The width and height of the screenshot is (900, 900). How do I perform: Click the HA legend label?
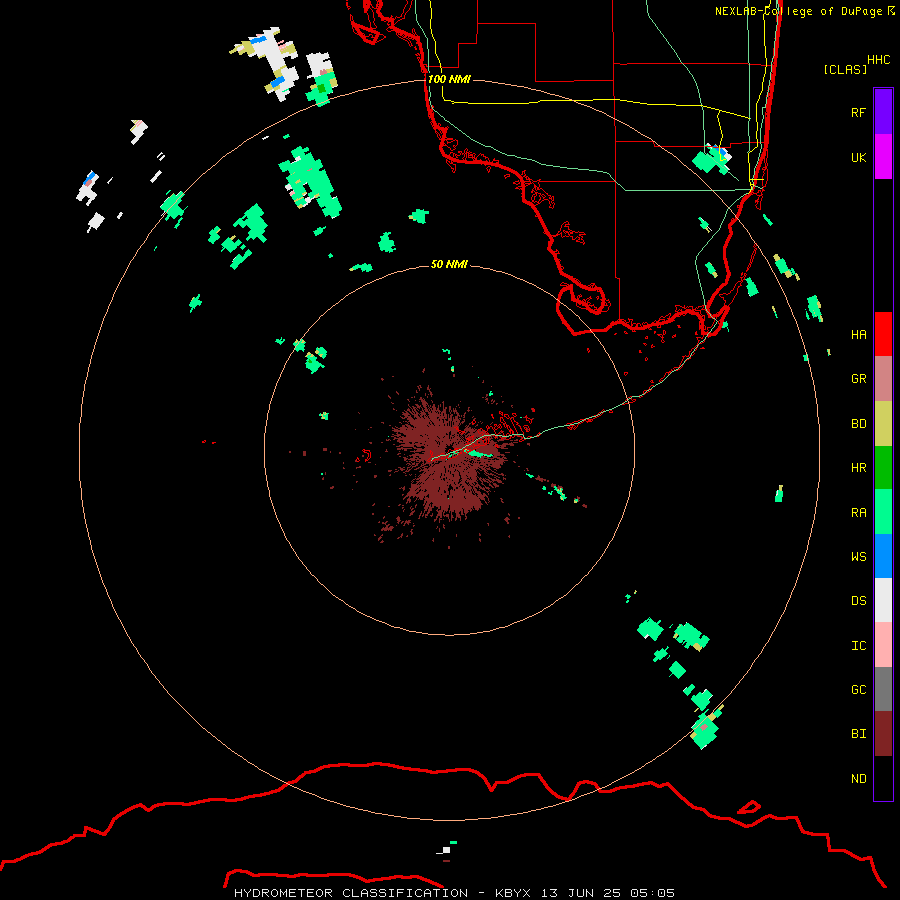pyautogui.click(x=858, y=334)
